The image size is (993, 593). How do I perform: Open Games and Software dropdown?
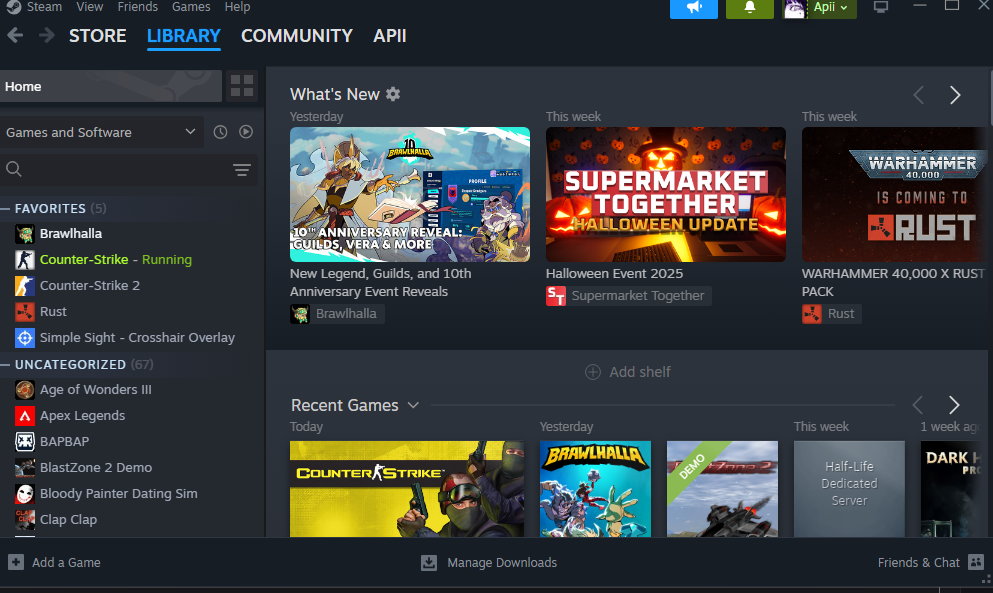tap(101, 132)
